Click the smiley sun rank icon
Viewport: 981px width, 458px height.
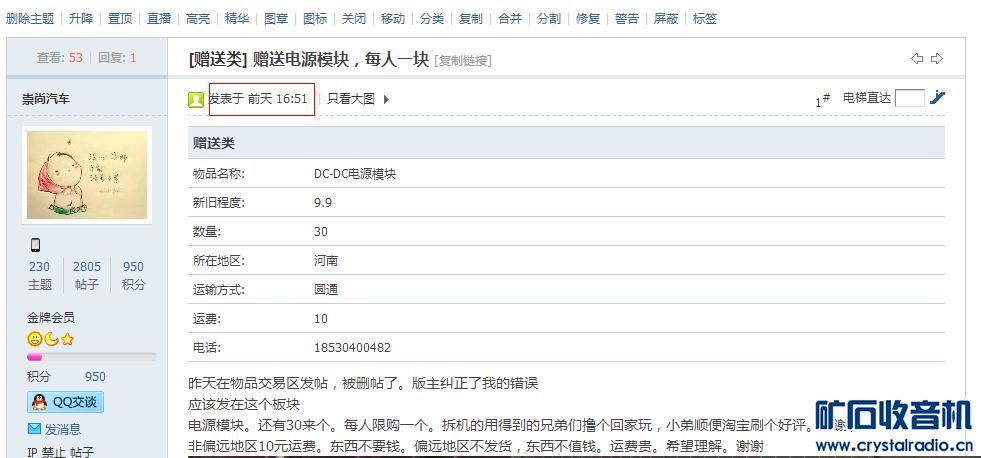click(34, 339)
